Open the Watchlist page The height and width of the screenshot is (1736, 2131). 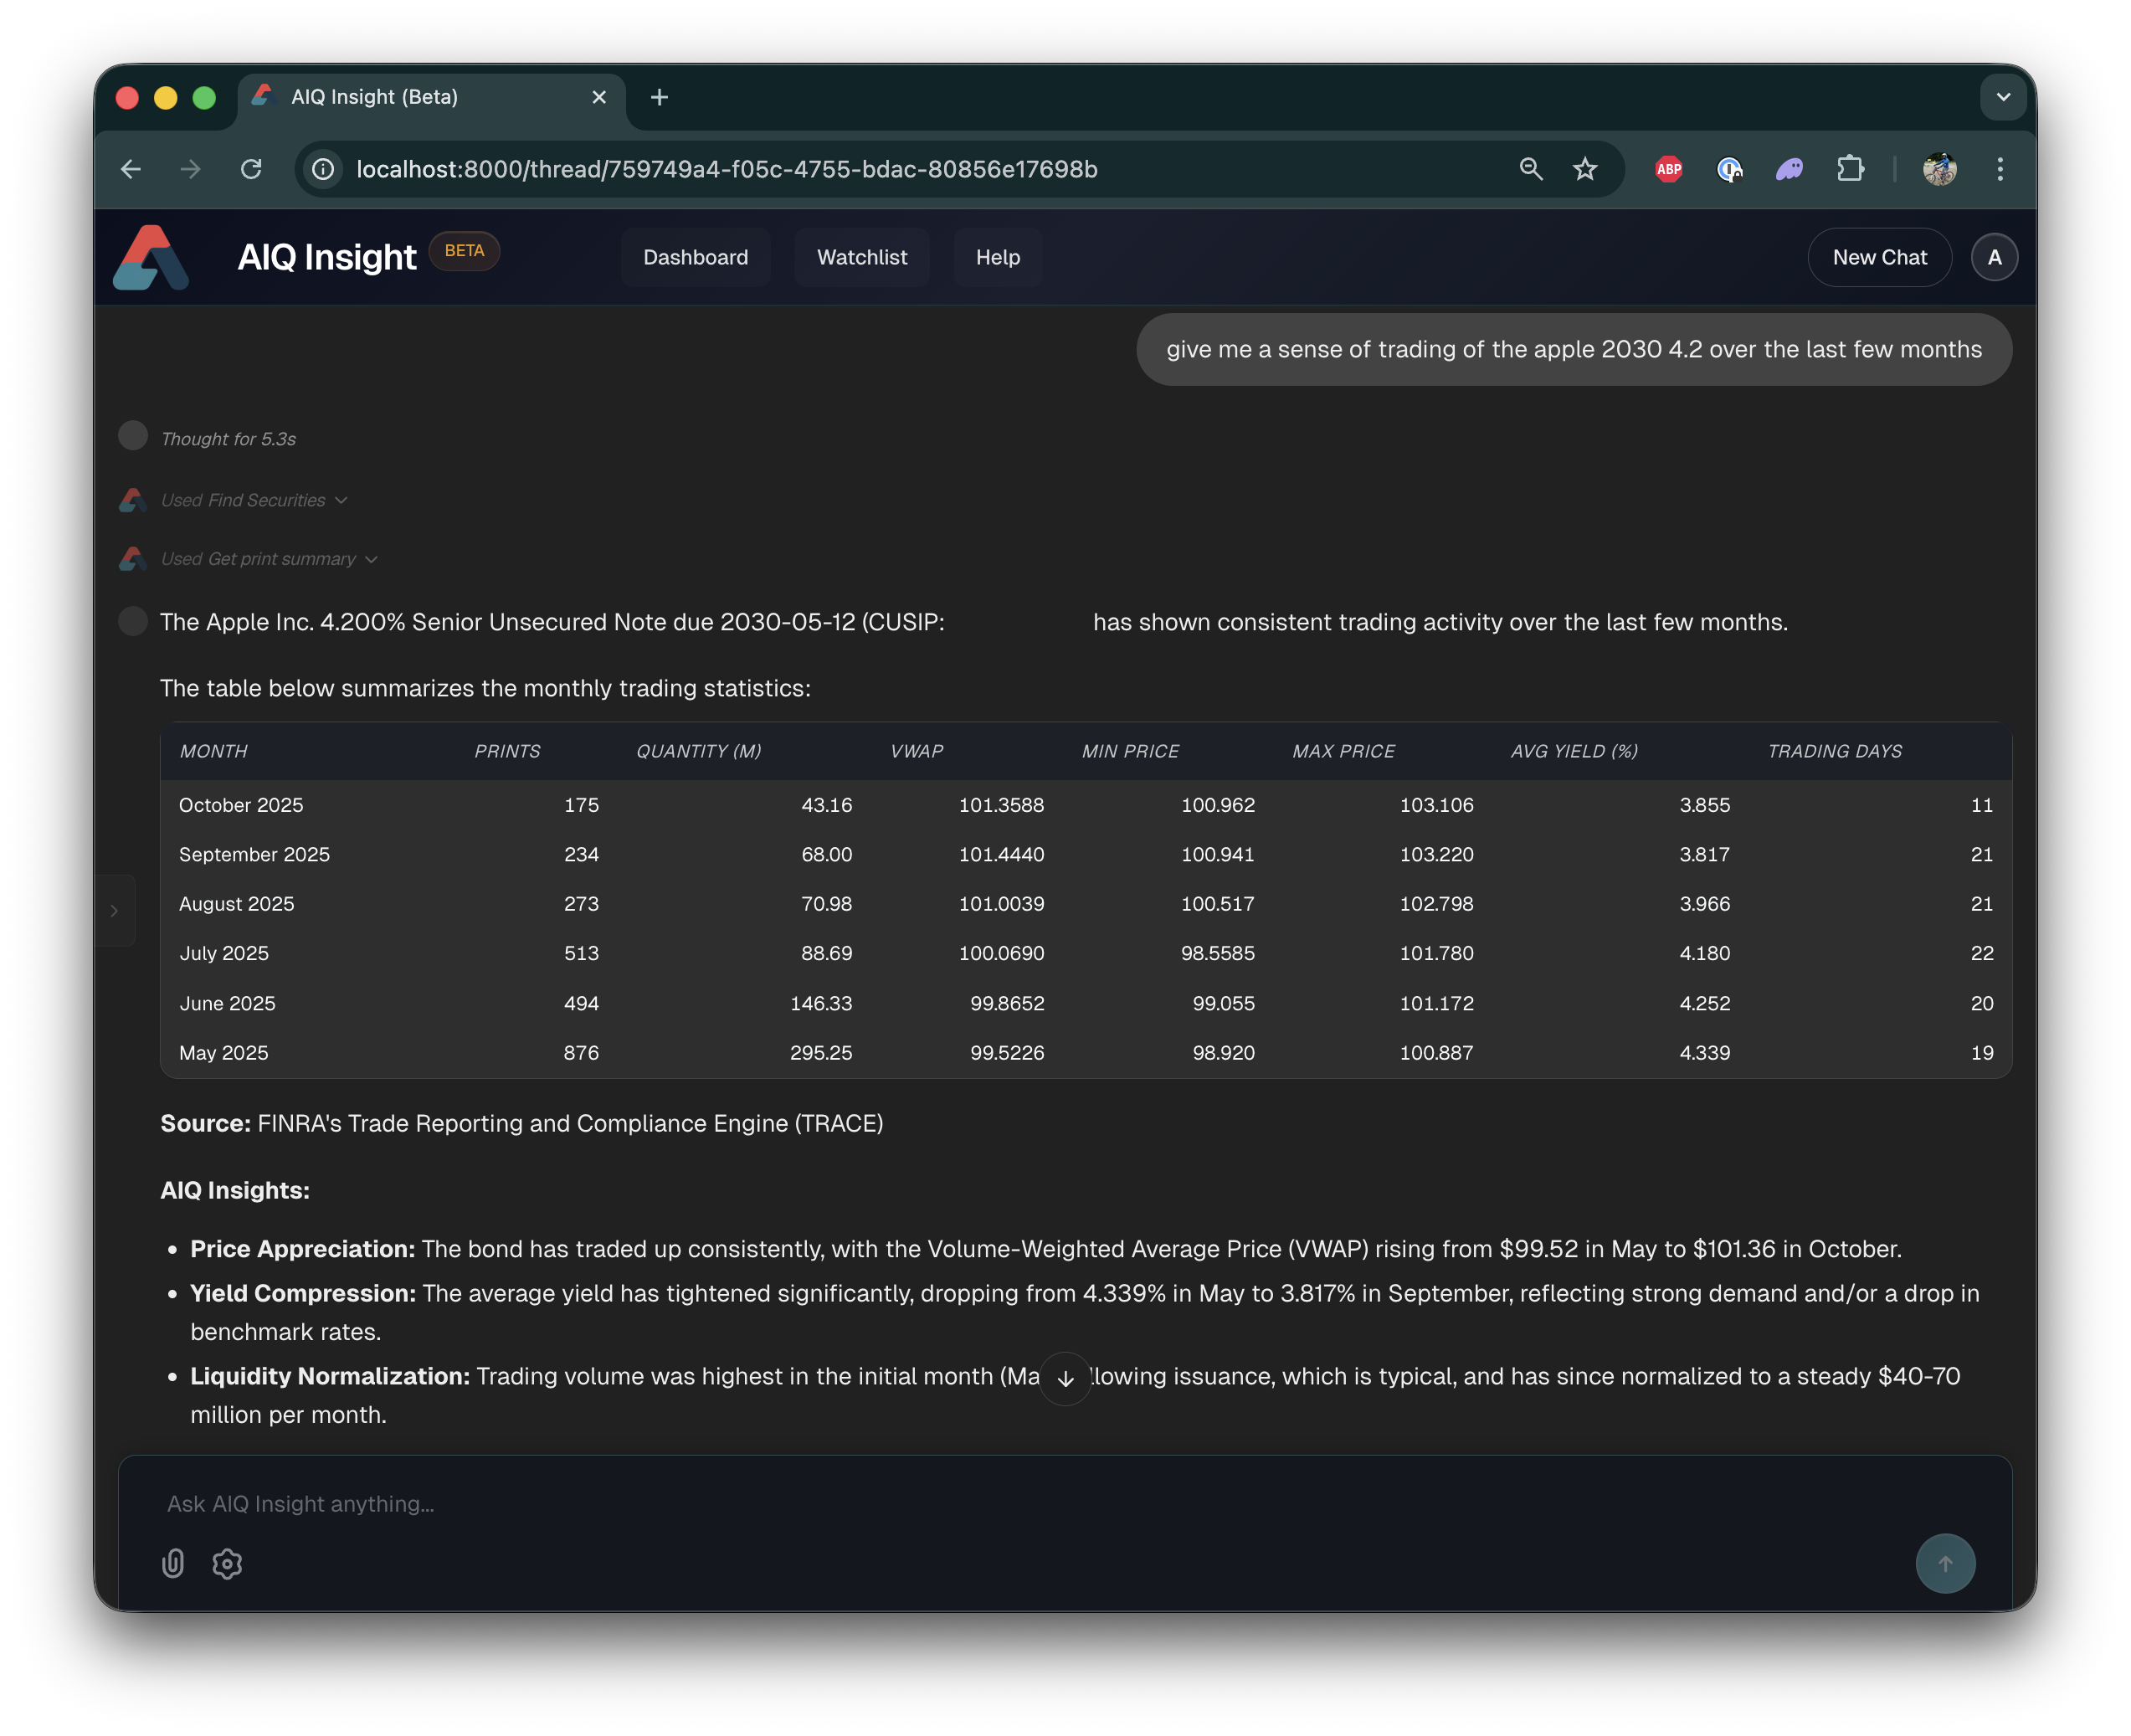point(862,258)
